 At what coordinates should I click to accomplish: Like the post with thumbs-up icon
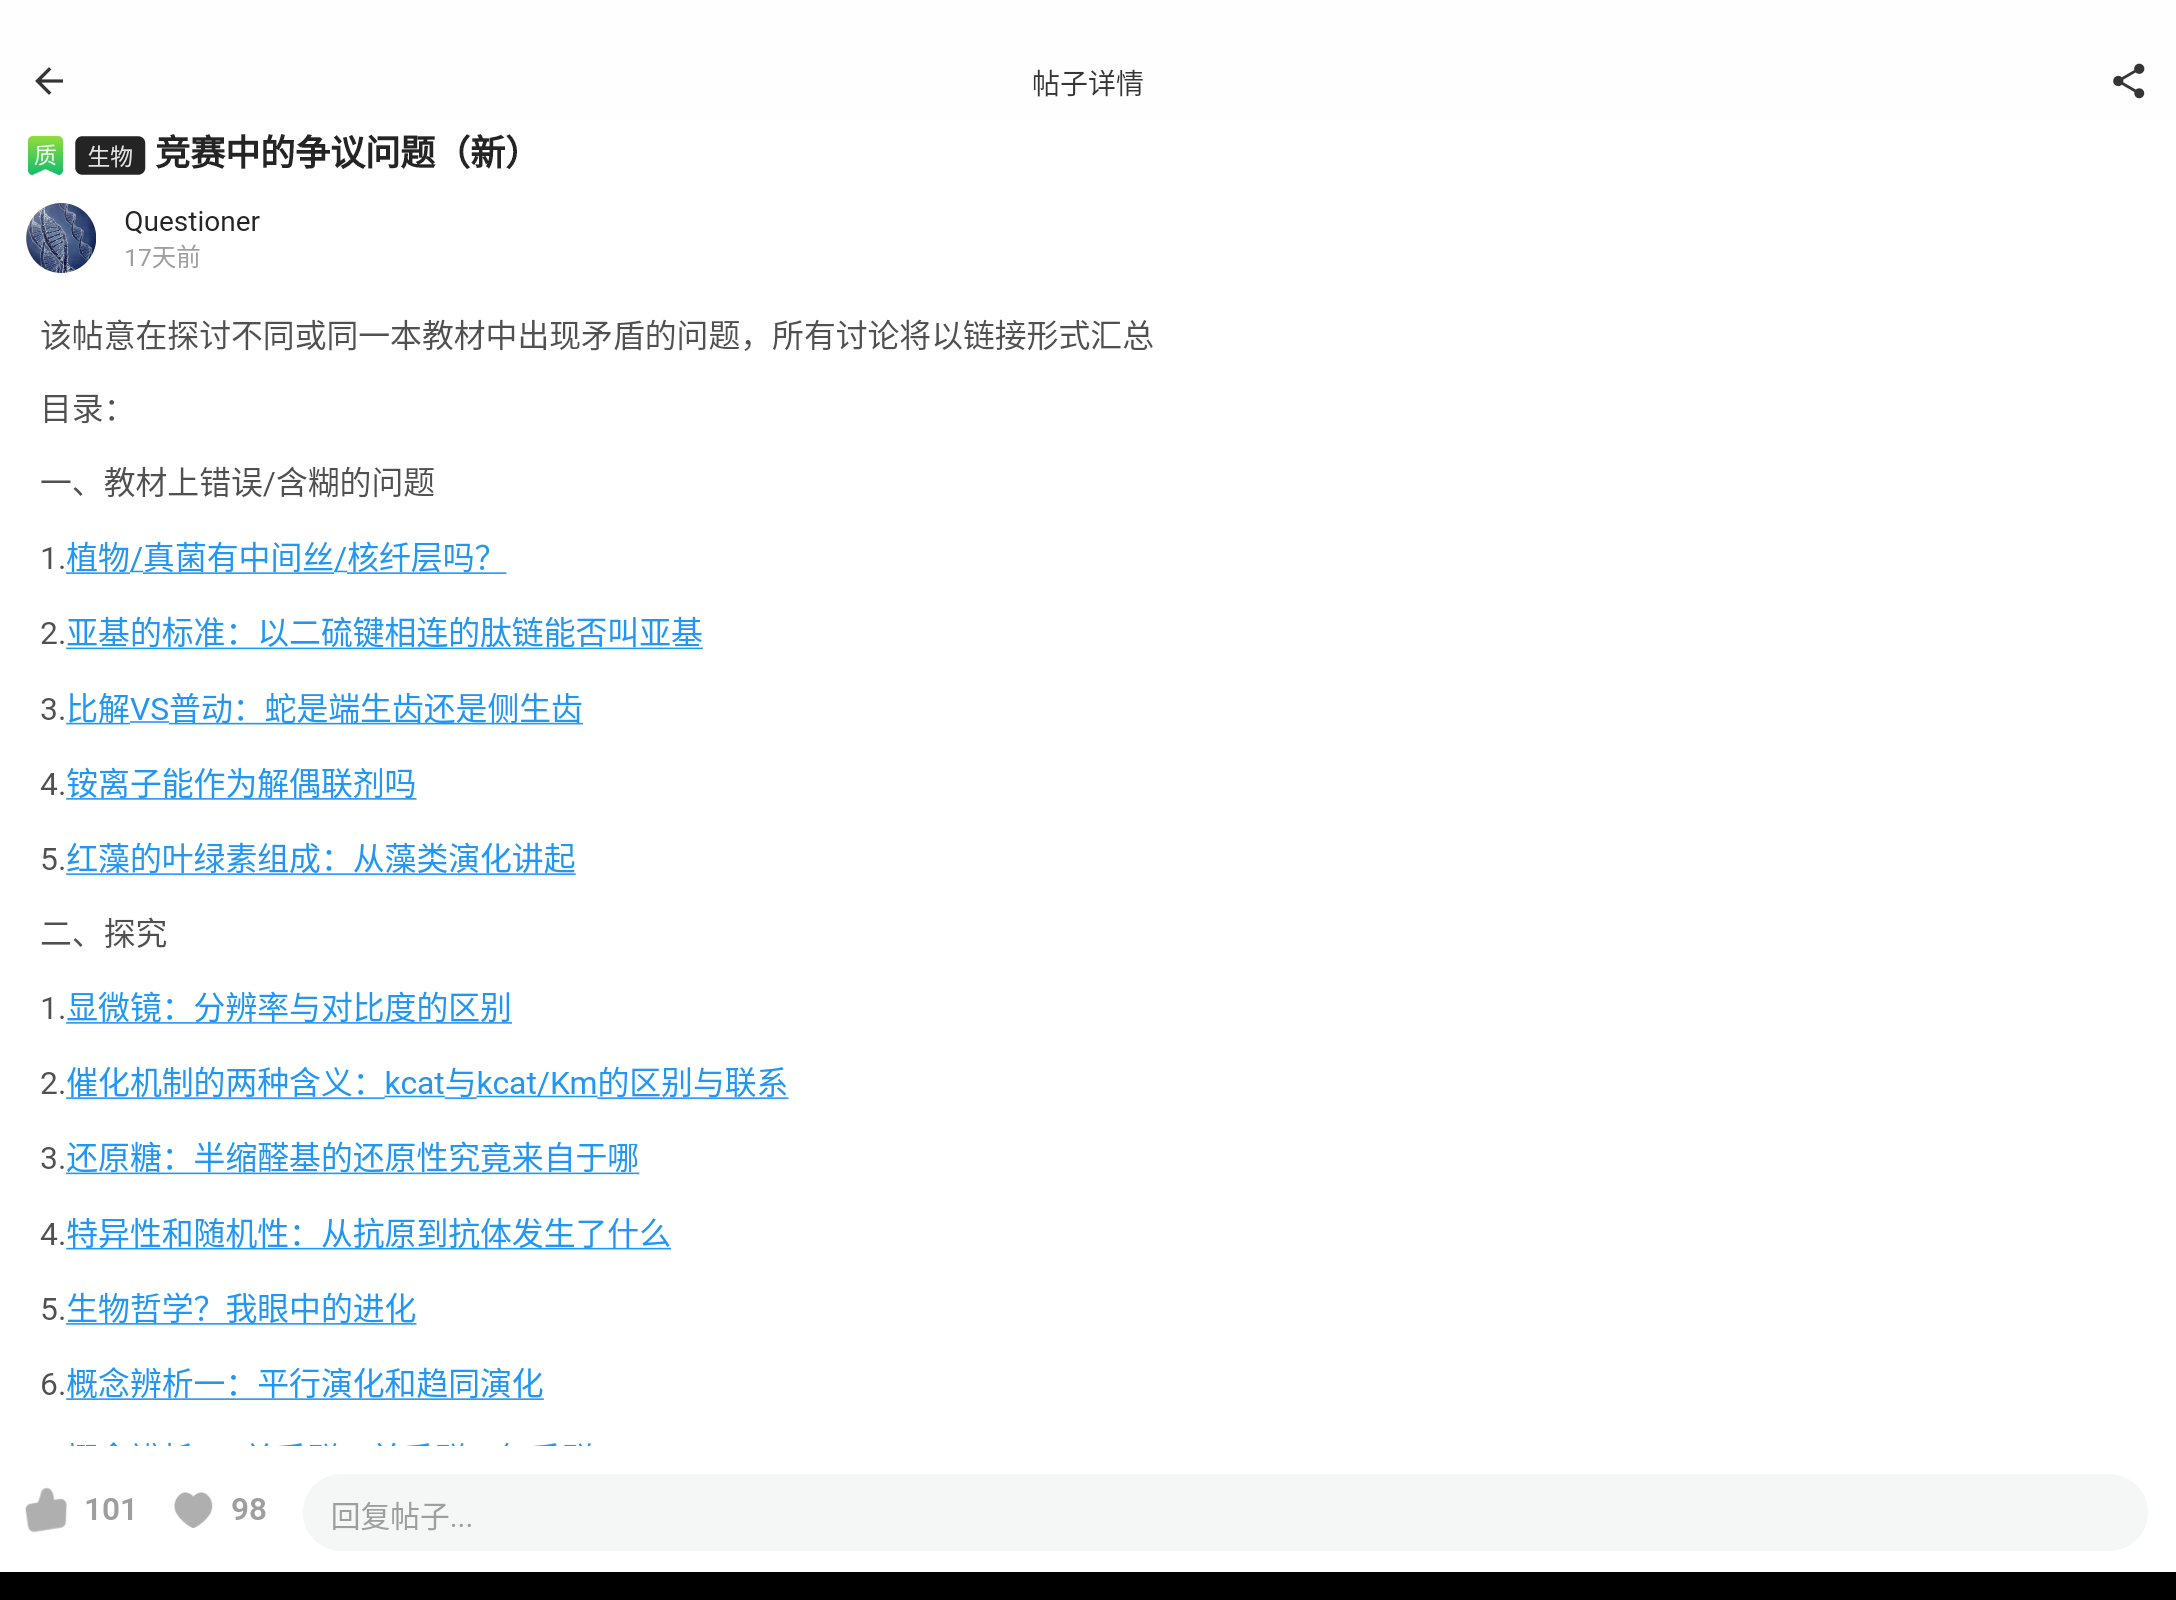pos(46,1510)
